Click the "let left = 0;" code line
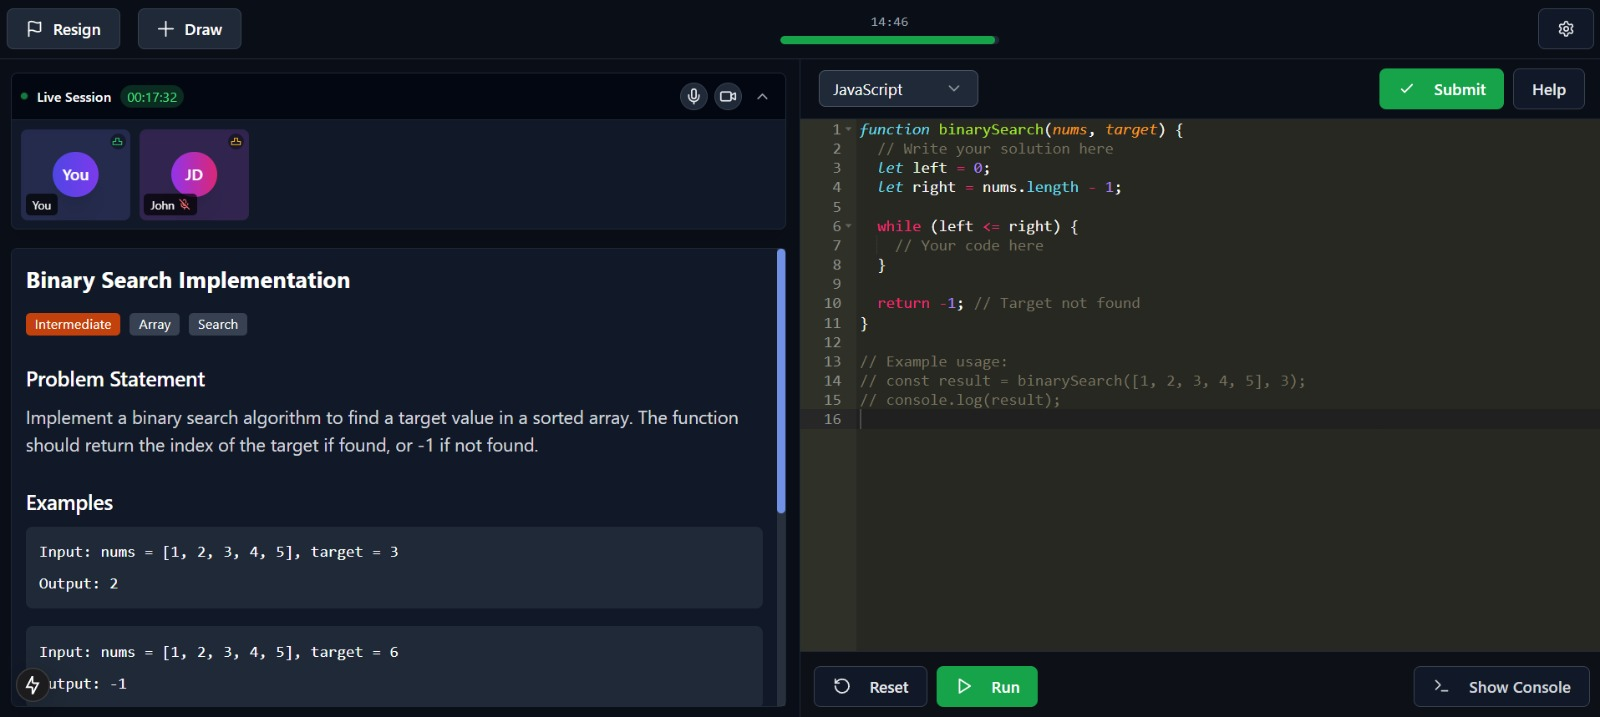 pos(934,169)
